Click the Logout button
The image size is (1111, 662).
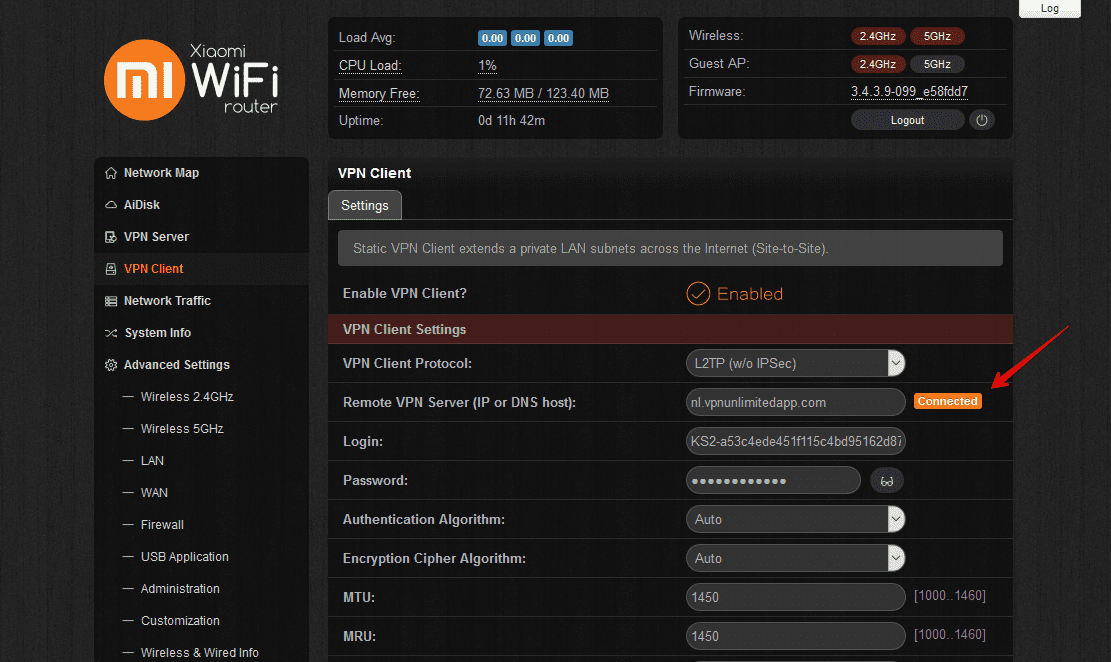[907, 119]
